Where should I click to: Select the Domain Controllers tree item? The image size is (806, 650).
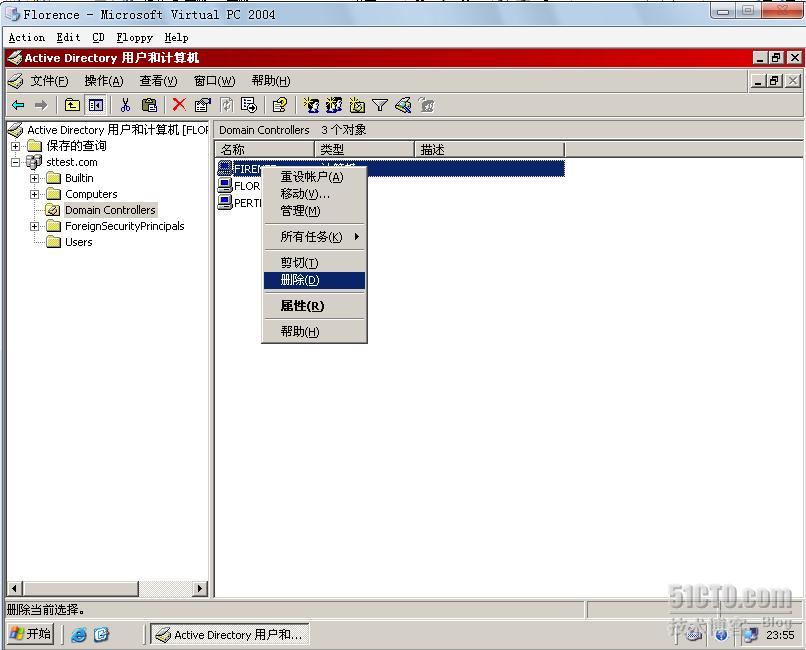110,210
